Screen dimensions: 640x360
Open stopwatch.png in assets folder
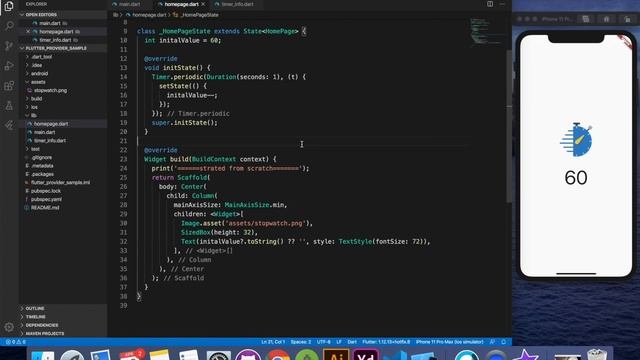click(x=50, y=90)
